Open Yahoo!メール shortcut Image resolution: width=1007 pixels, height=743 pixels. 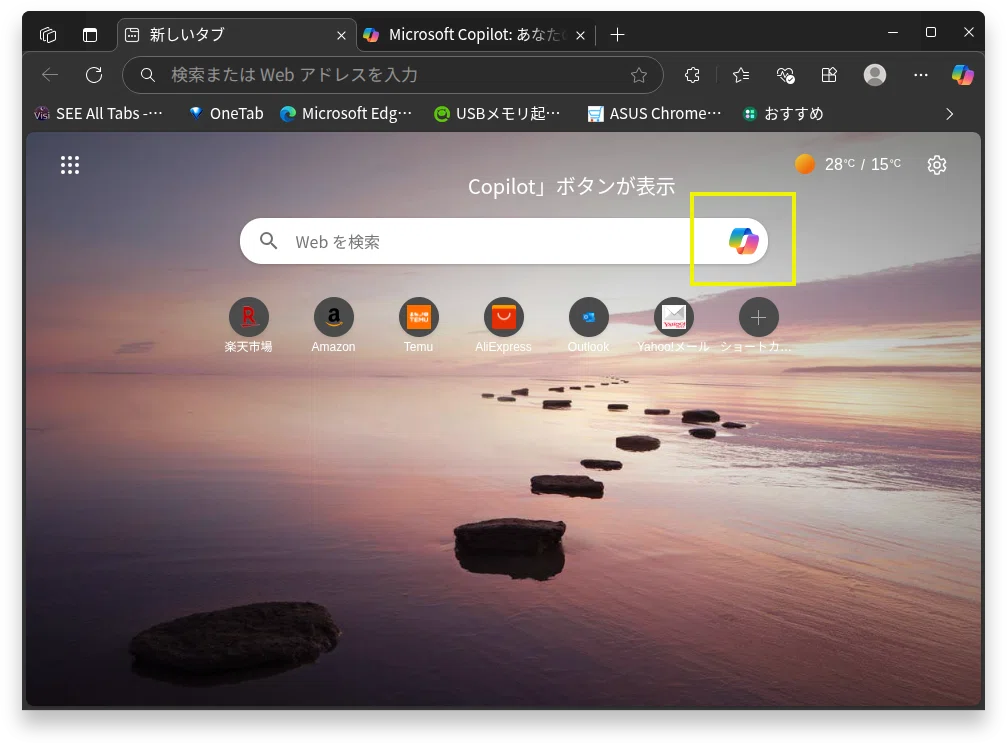click(673, 325)
